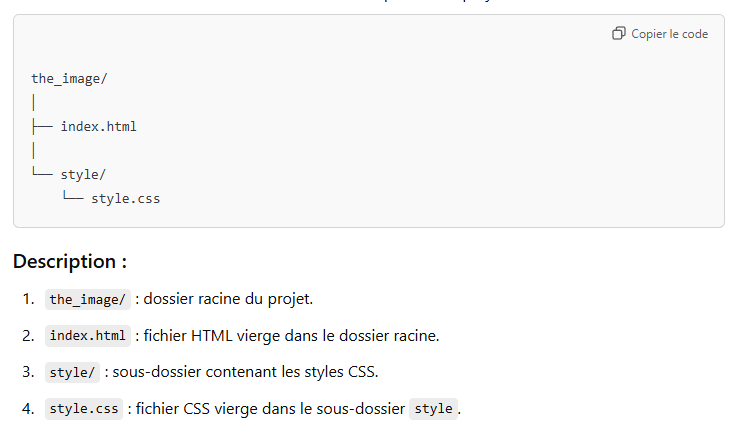Click the "style/" folder line in code tree
This screenshot has height=439, width=746.
coord(83,174)
